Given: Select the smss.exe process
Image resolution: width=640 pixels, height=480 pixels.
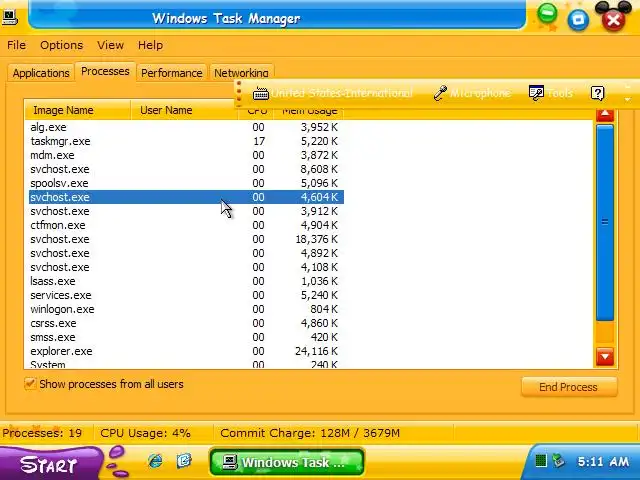Looking at the screenshot, I should coord(186,337).
